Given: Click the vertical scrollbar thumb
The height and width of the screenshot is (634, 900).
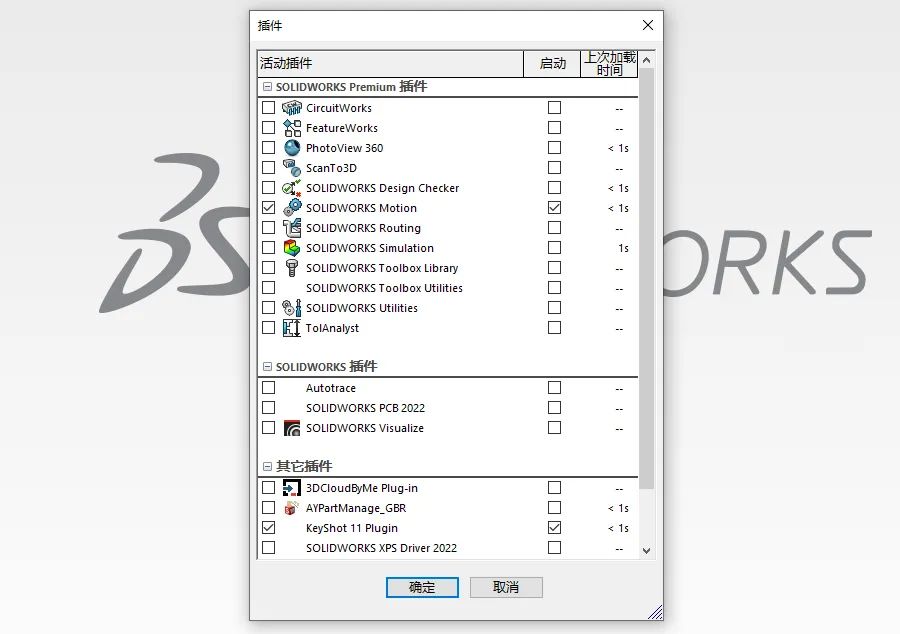Looking at the screenshot, I should [646, 278].
